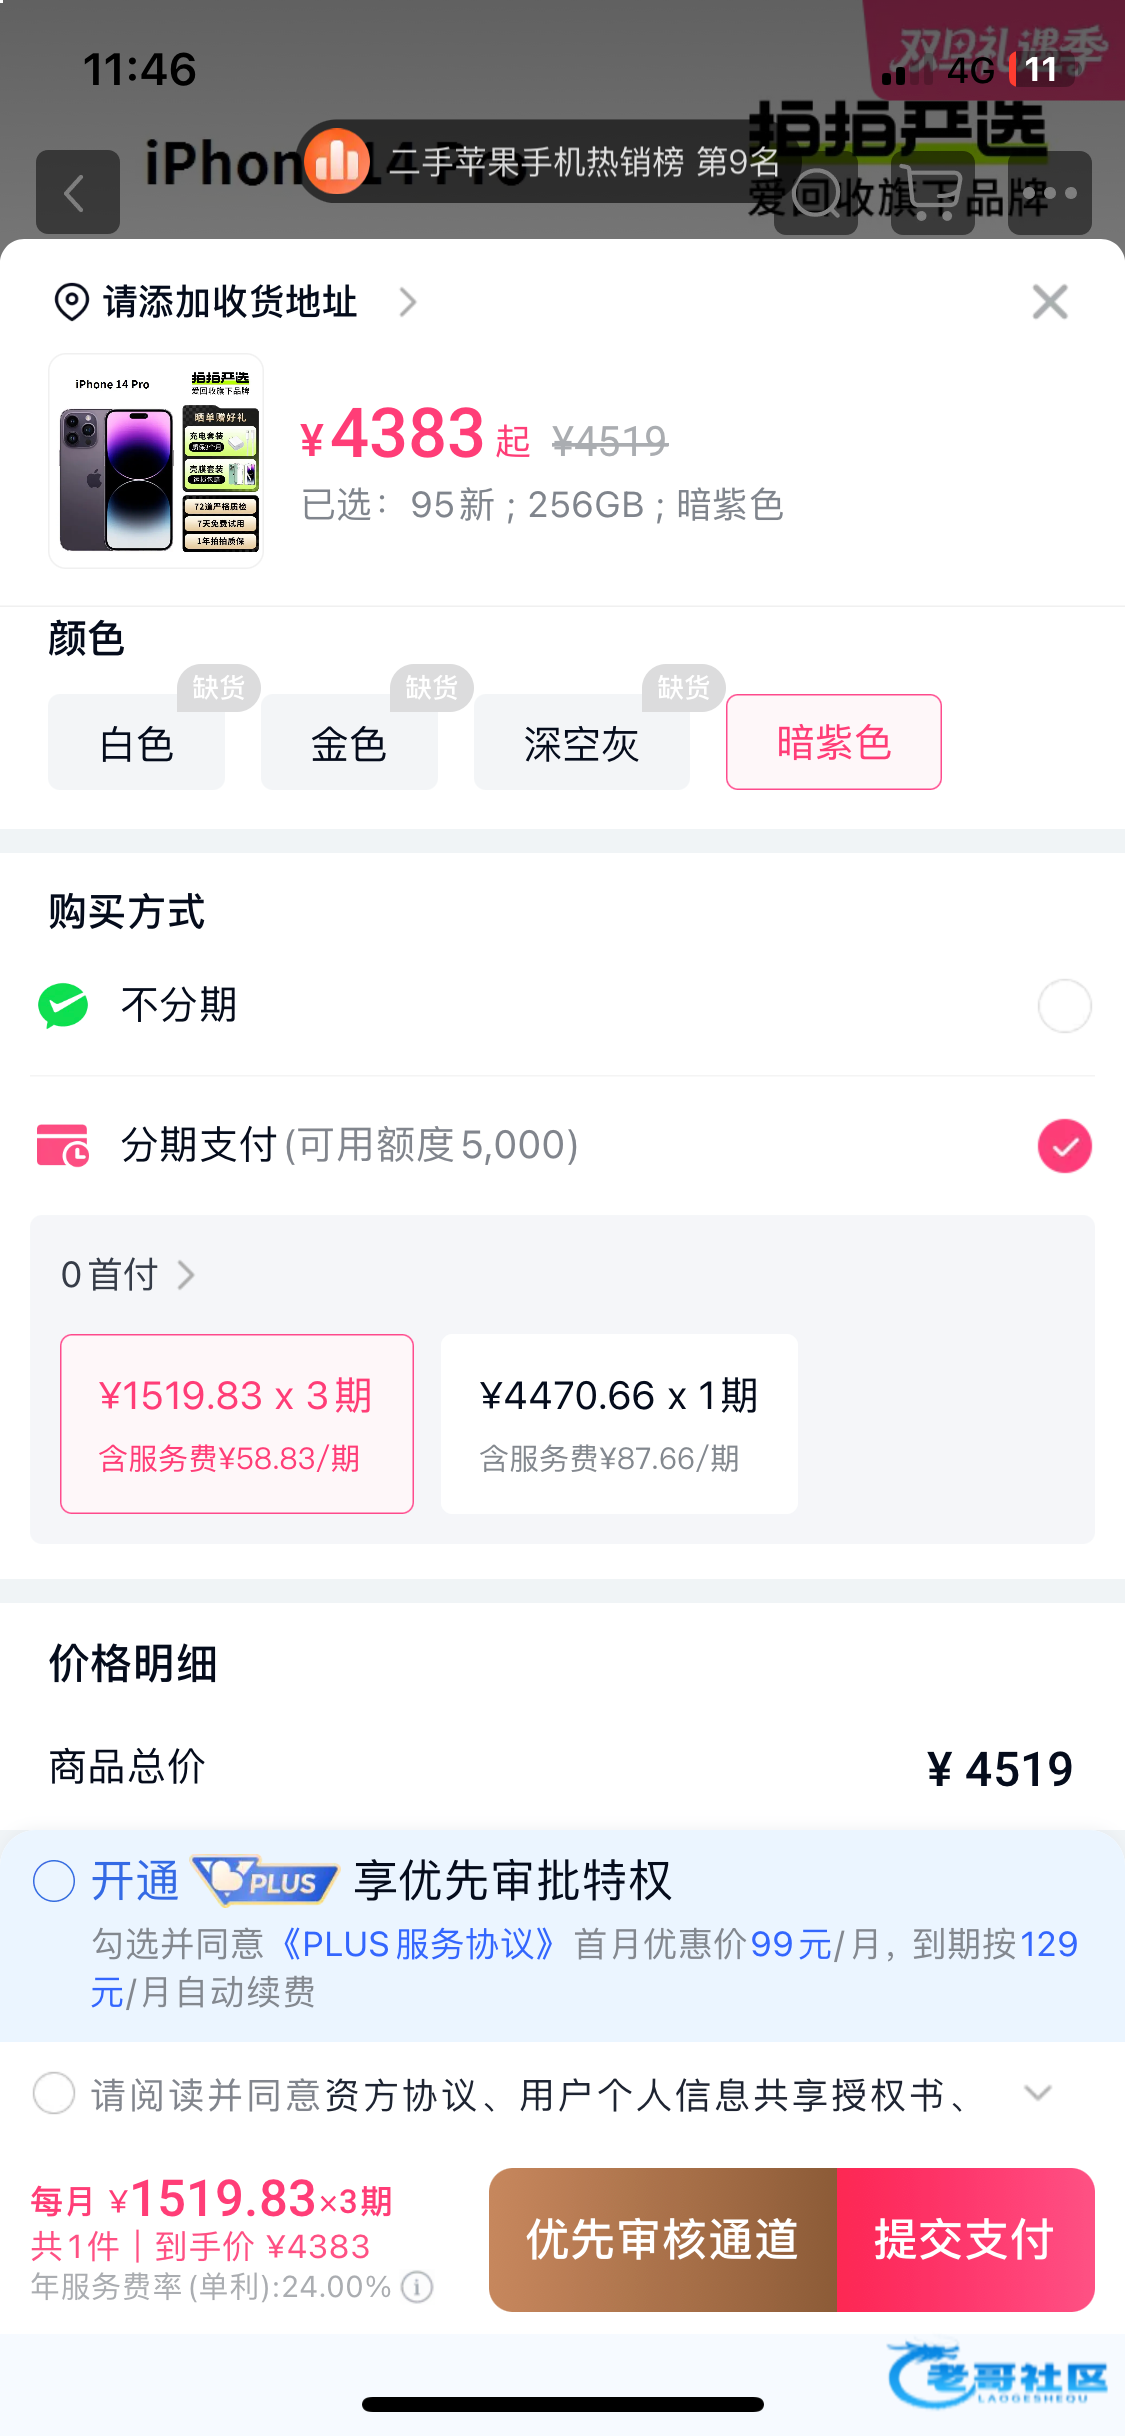Check the agreement consent checkbox
This screenshot has height=2436, width=1125.
coord(54,2093)
